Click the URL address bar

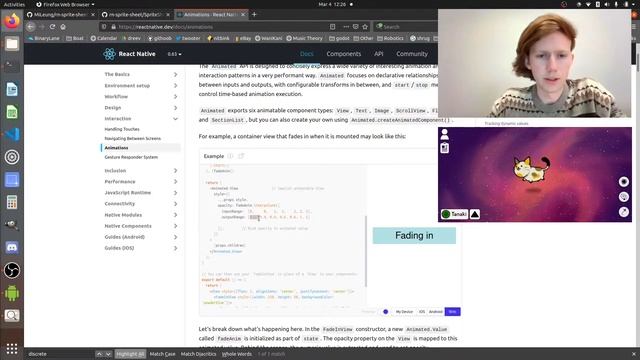(220, 27)
